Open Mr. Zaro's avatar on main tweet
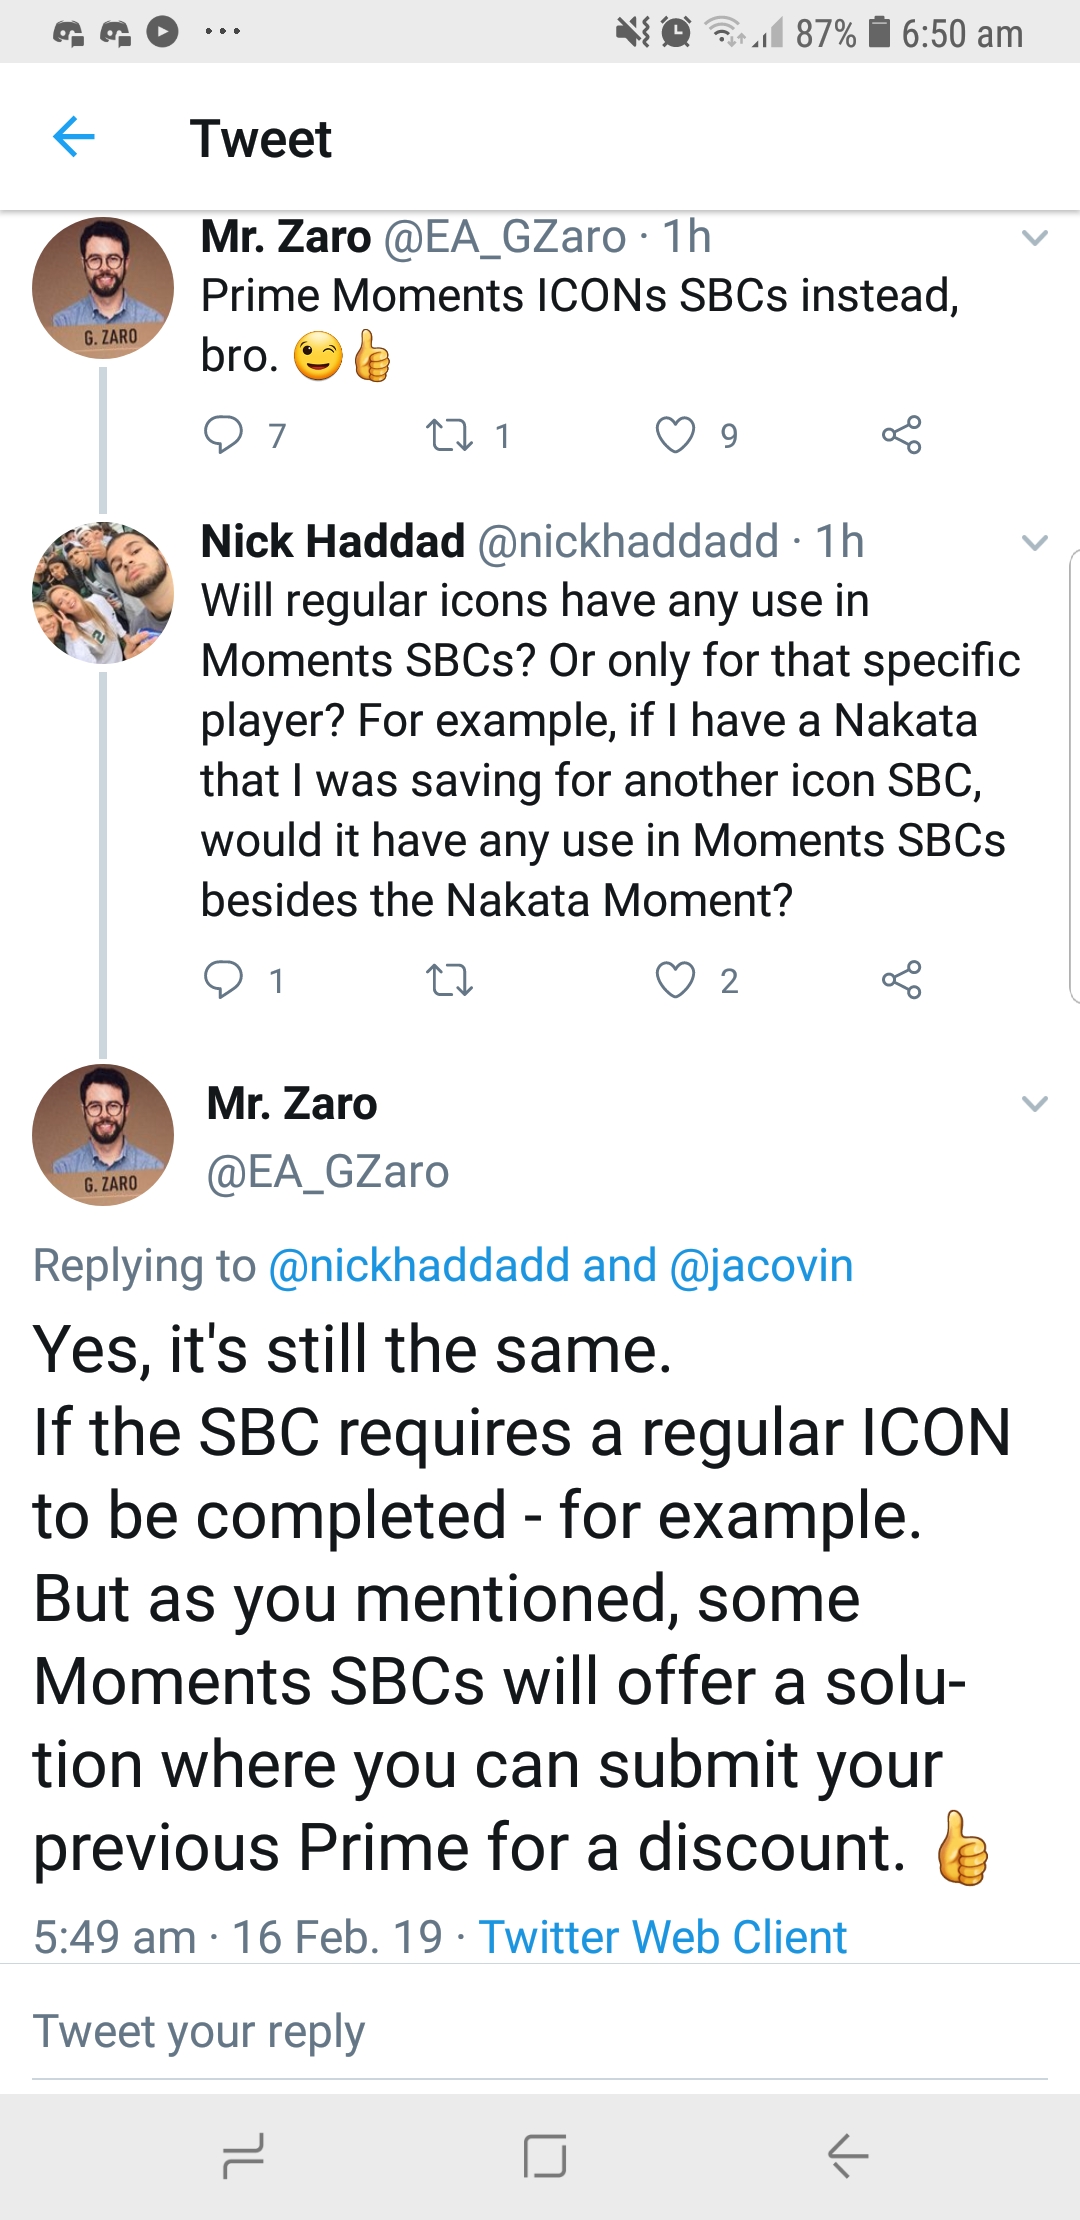Screen dimensions: 1080x2220 [x=103, y=1134]
